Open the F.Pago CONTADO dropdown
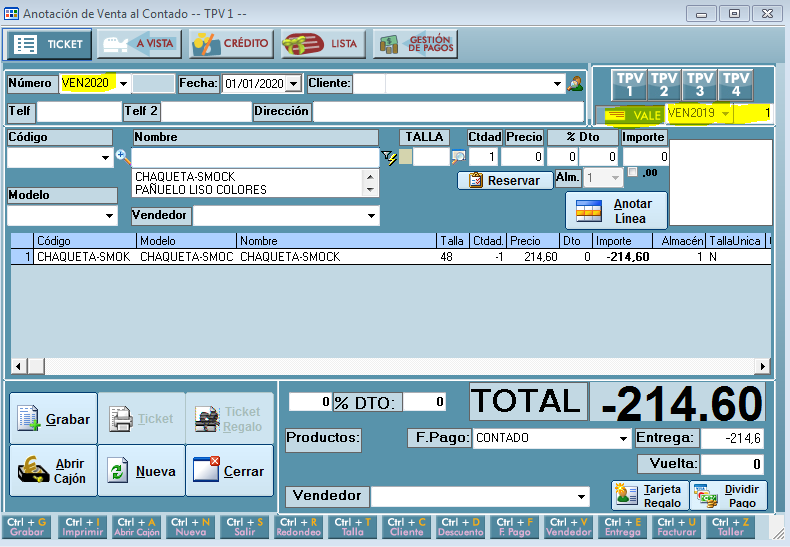The image size is (790, 547). coord(624,438)
